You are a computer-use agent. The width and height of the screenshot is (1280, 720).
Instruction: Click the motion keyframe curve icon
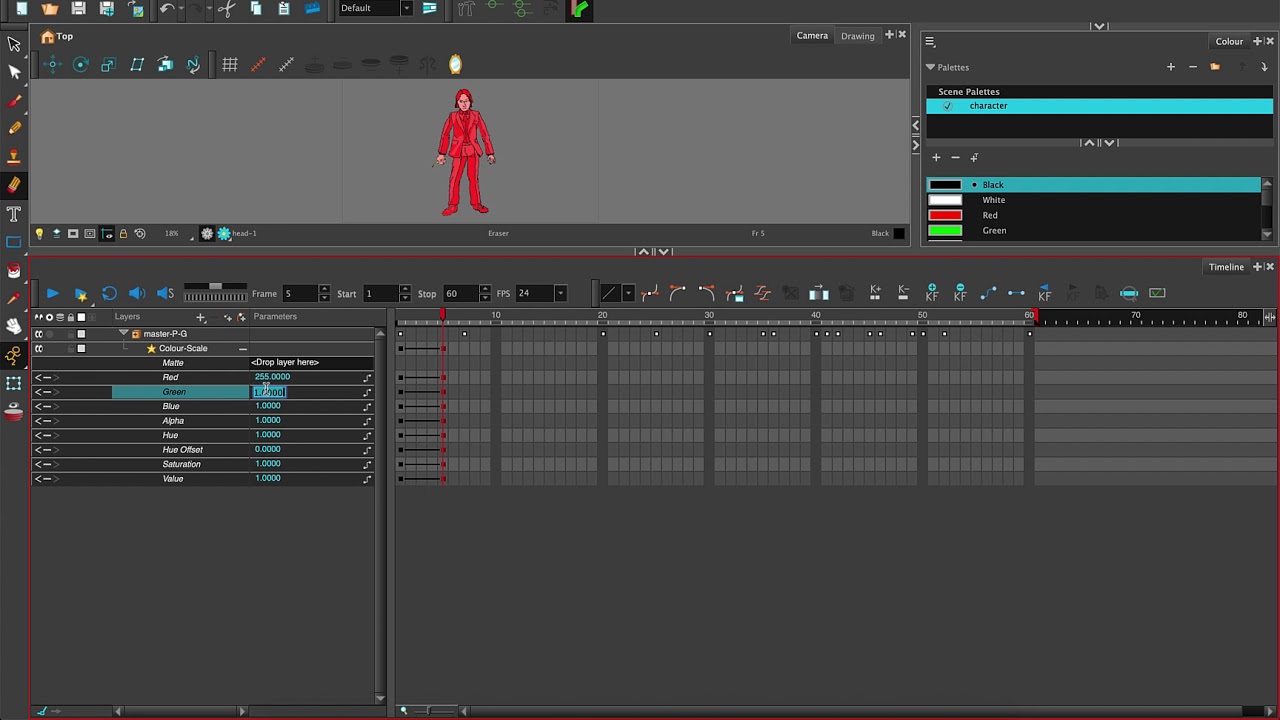(x=988, y=293)
